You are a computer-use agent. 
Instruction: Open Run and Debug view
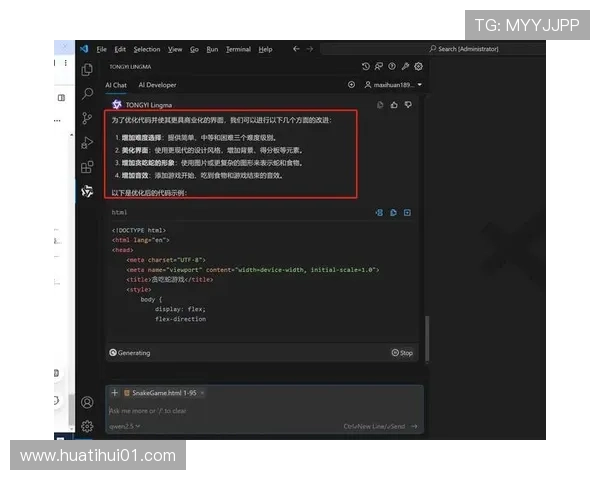(88, 142)
